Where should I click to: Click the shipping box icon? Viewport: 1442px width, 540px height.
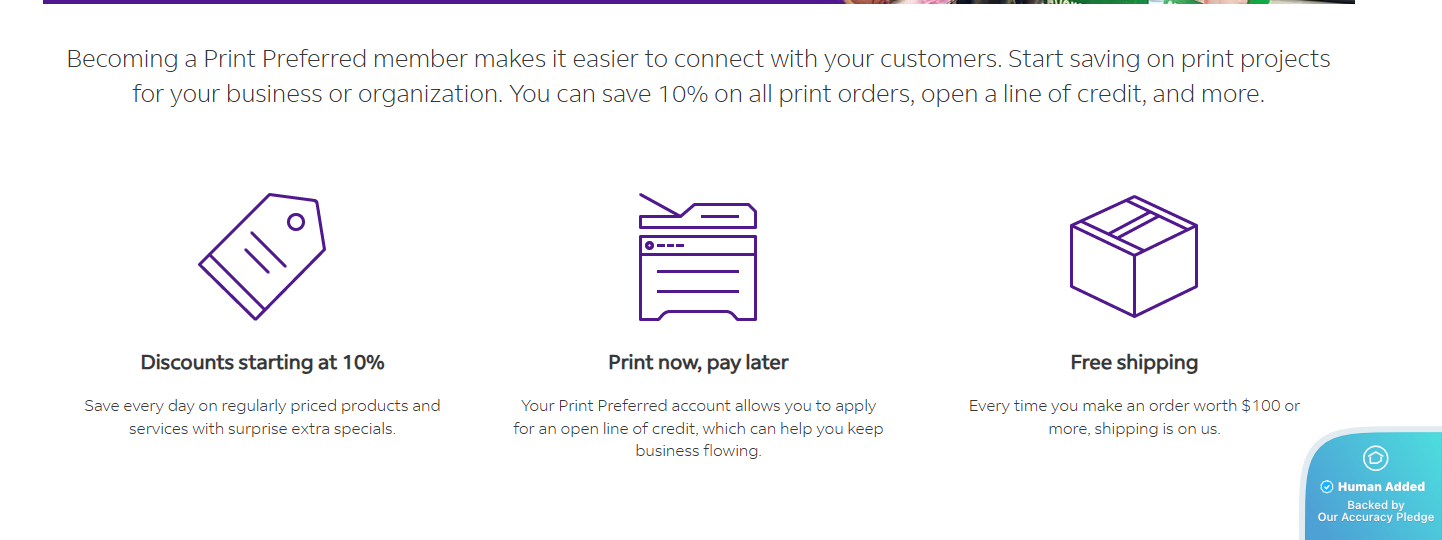[1133, 256]
